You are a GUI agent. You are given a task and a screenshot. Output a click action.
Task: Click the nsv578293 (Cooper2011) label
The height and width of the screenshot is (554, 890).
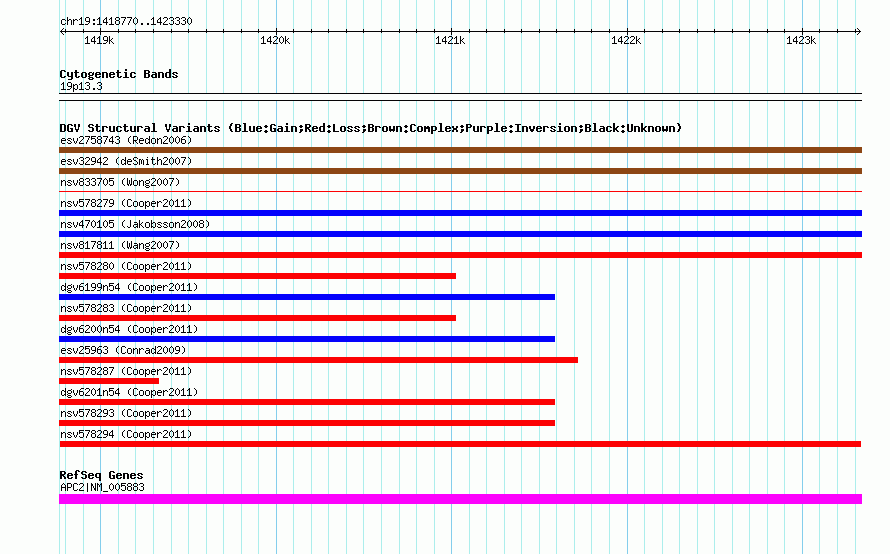click(x=126, y=413)
